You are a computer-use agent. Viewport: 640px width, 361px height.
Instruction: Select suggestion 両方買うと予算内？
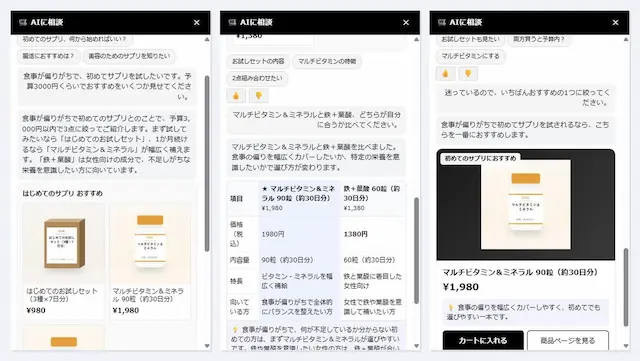coord(539,39)
